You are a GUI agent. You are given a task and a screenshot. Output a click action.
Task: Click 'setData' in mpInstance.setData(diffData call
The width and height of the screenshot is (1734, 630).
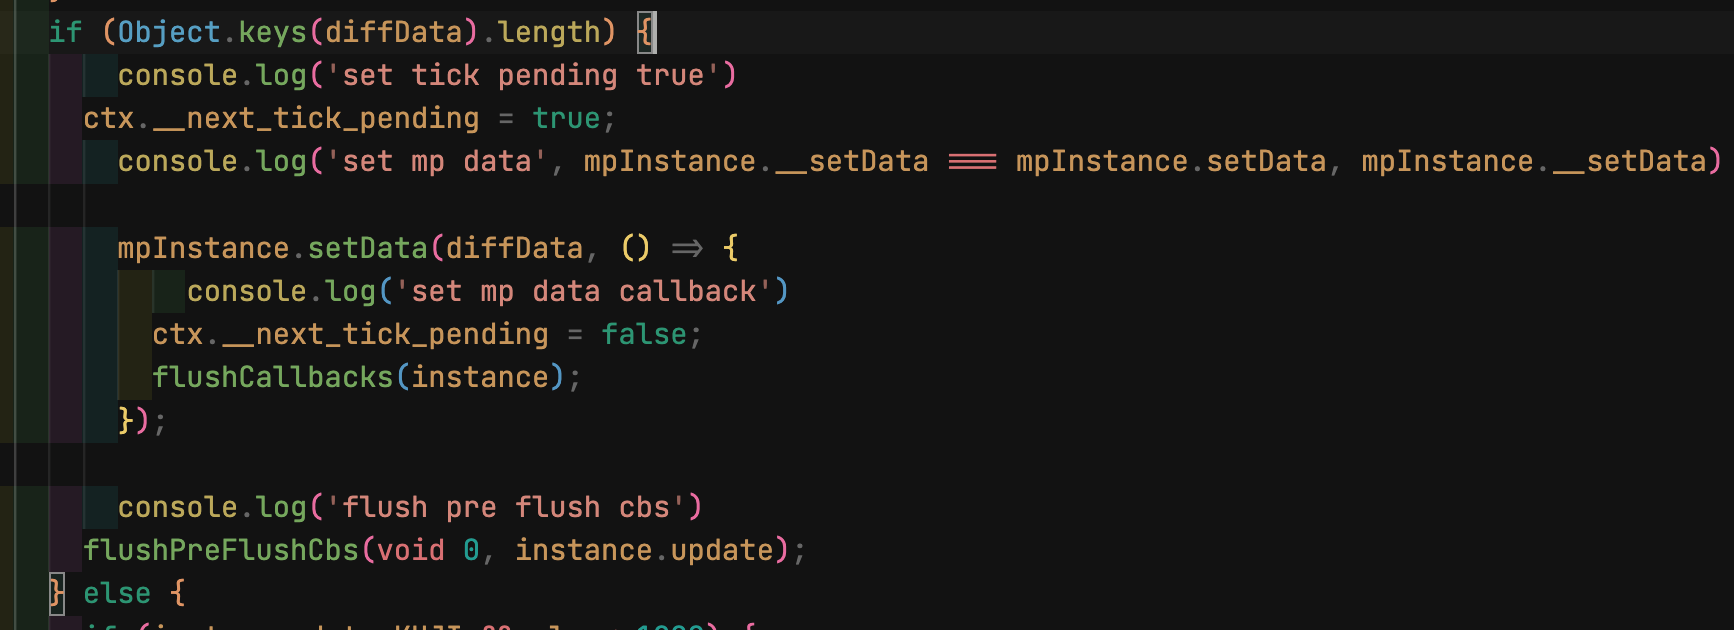[368, 248]
